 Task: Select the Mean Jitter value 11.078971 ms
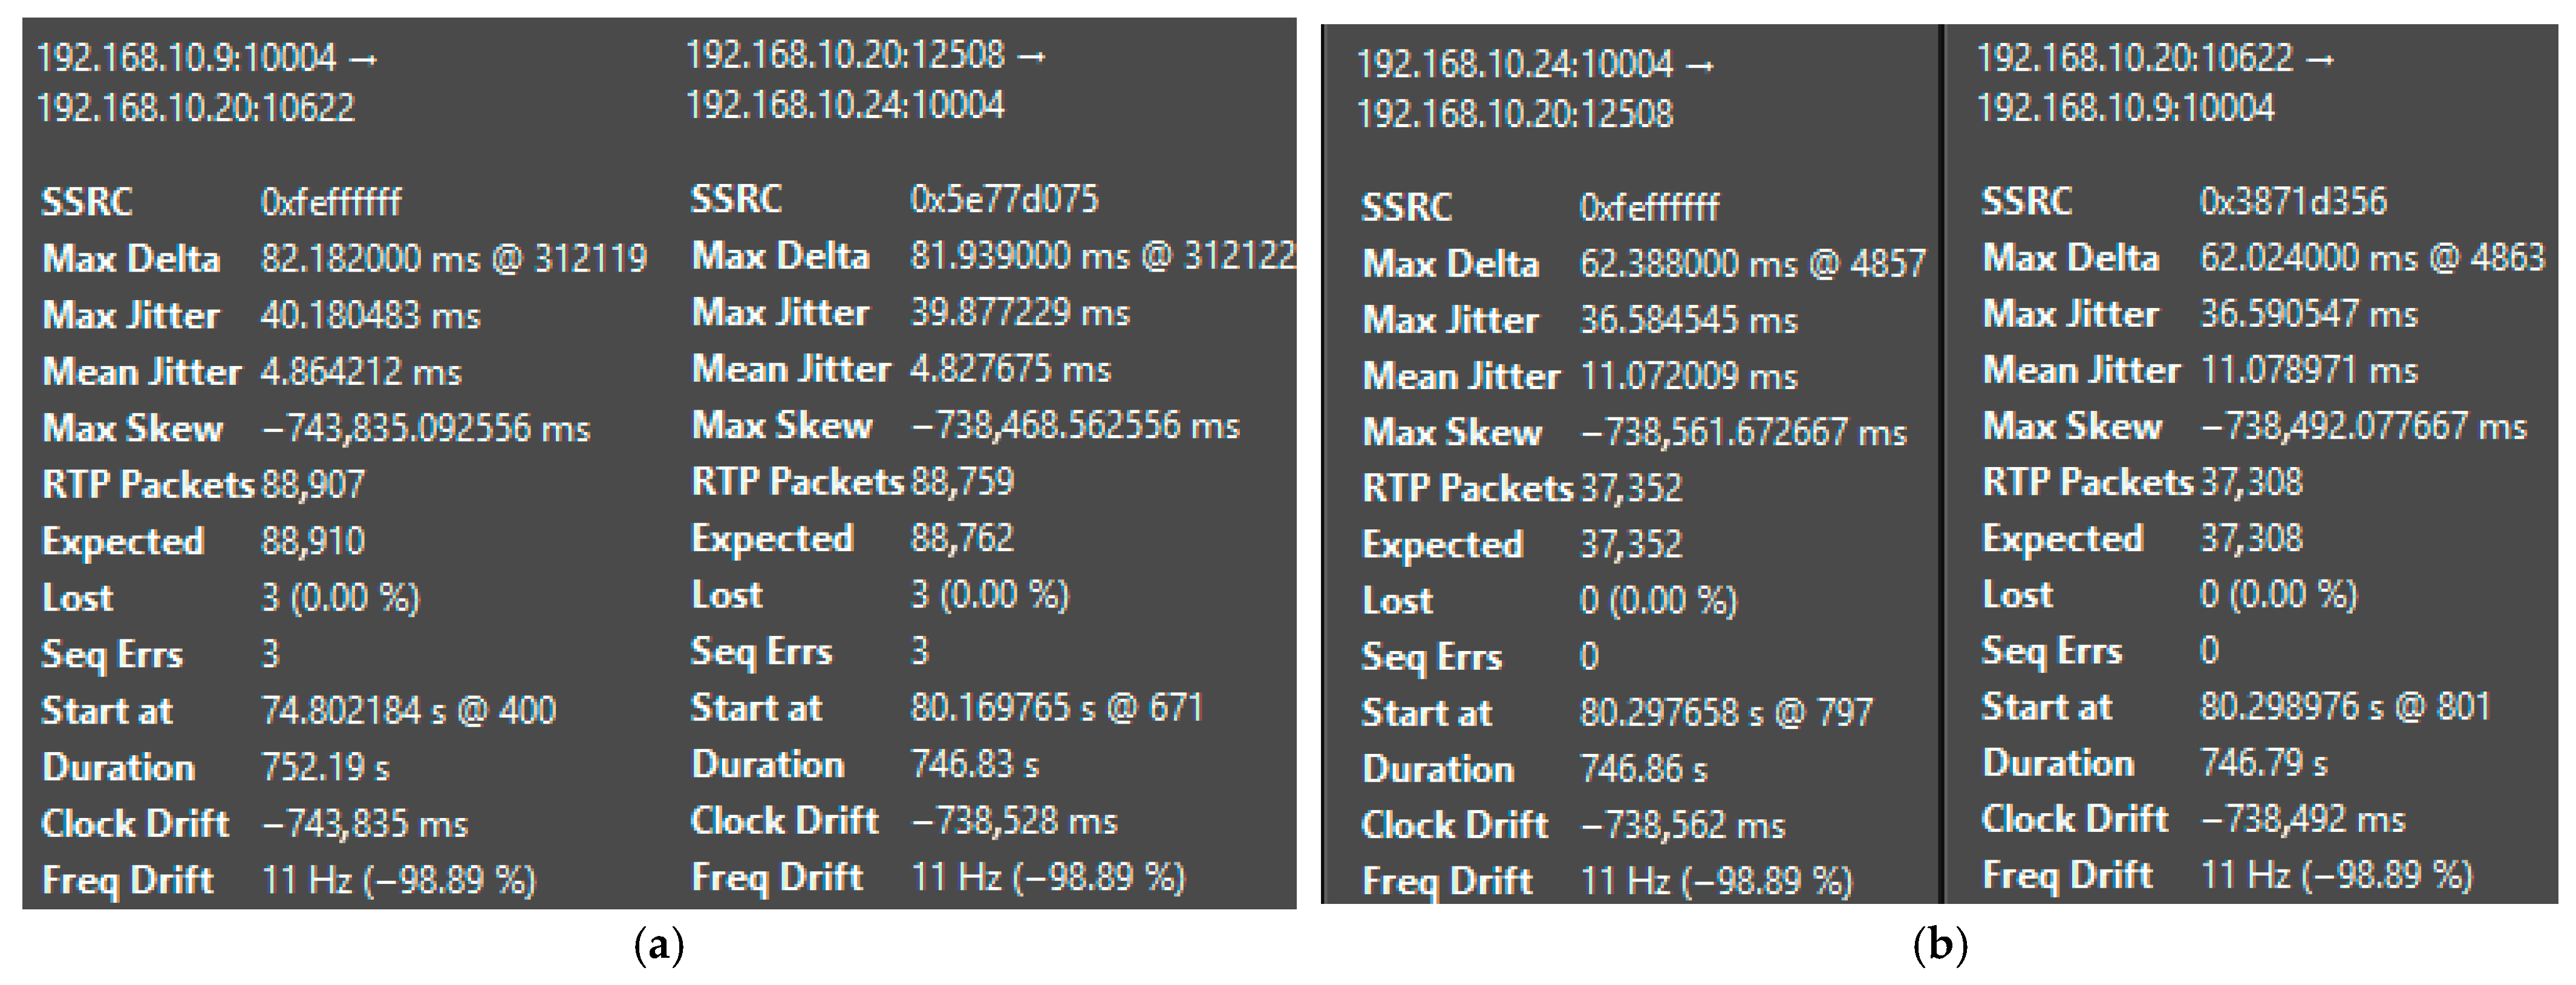[x=2308, y=371]
